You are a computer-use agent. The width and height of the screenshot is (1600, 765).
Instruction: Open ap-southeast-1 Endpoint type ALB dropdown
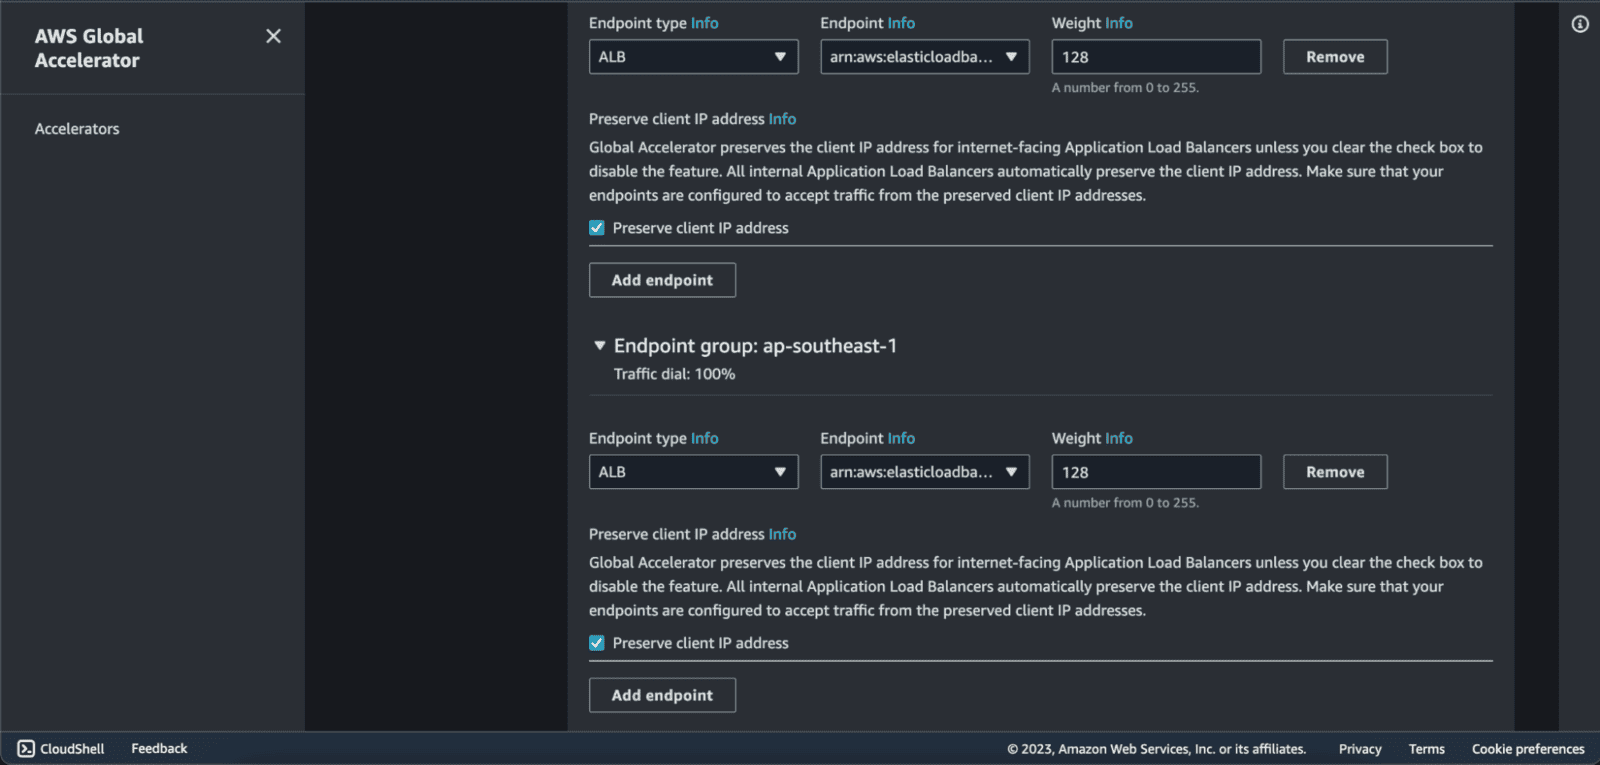click(693, 472)
